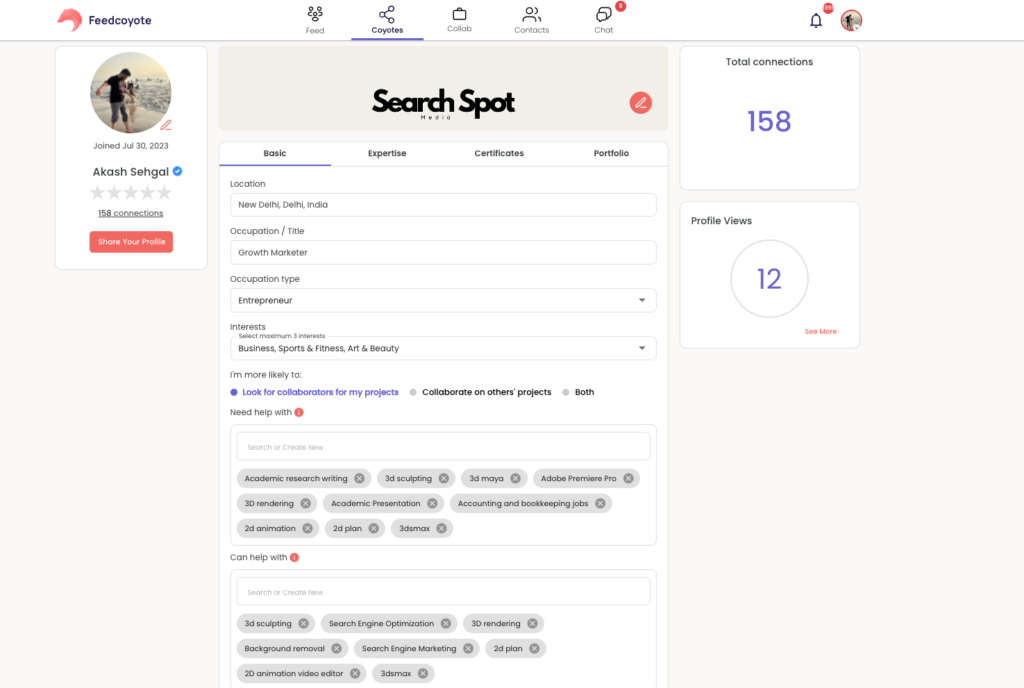The height and width of the screenshot is (688, 1024).
Task: Switch to the Expertise tab
Action: (387, 153)
